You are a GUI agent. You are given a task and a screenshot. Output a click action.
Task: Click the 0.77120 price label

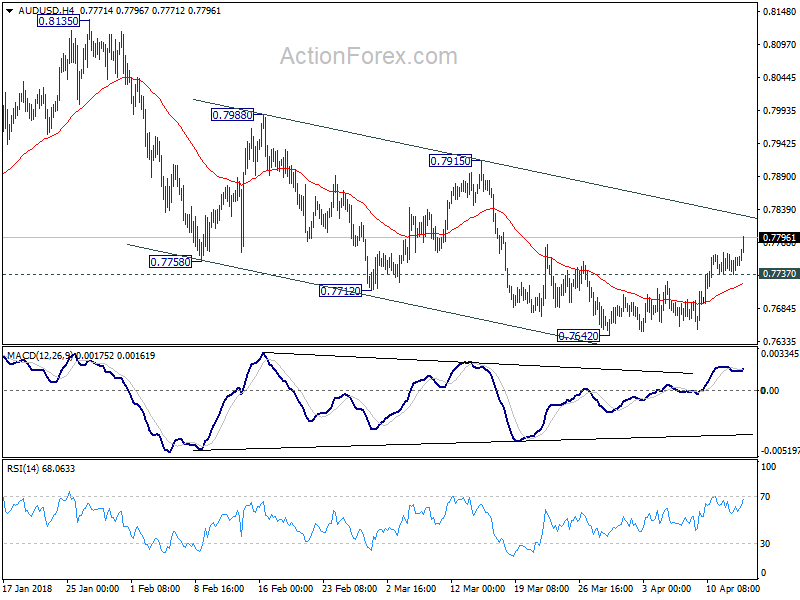(340, 291)
